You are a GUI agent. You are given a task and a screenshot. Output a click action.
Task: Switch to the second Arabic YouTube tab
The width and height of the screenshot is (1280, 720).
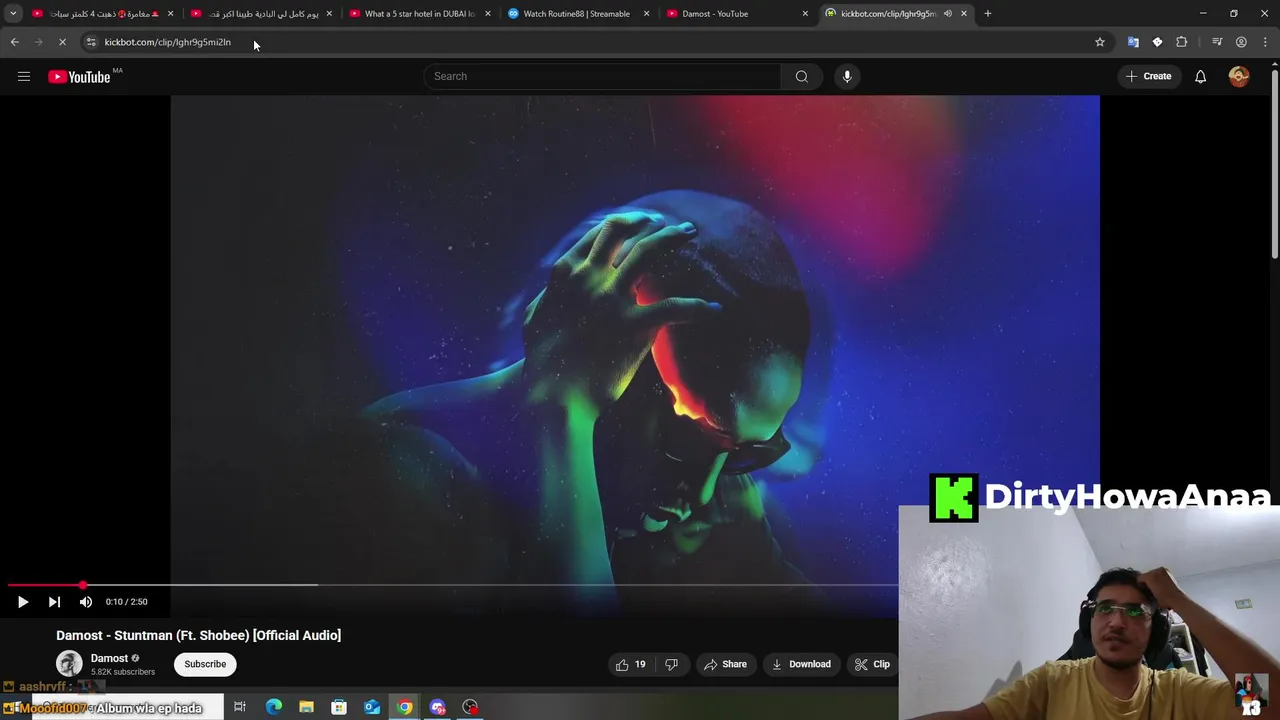point(263,14)
